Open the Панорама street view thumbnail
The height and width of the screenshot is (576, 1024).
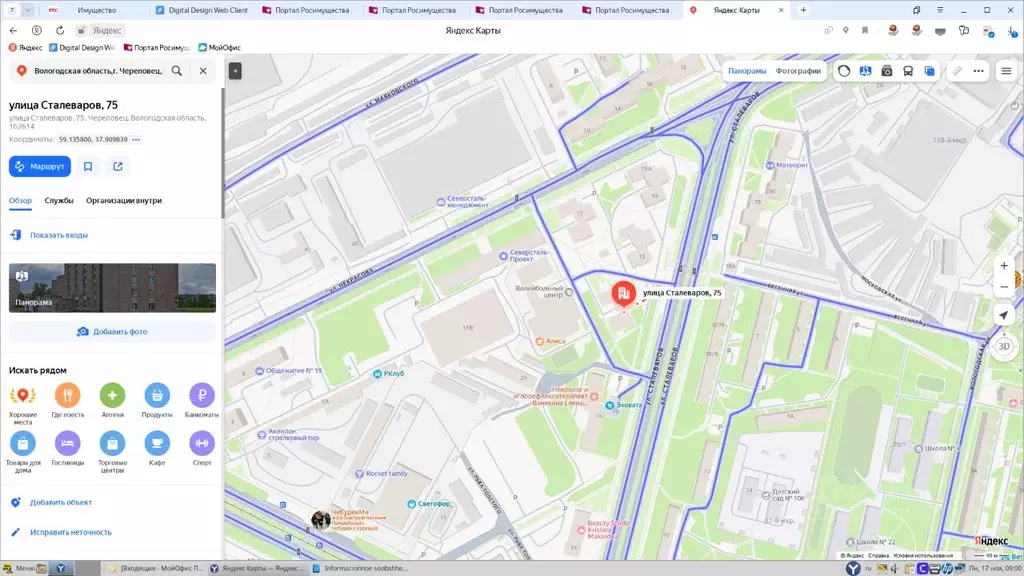point(112,287)
